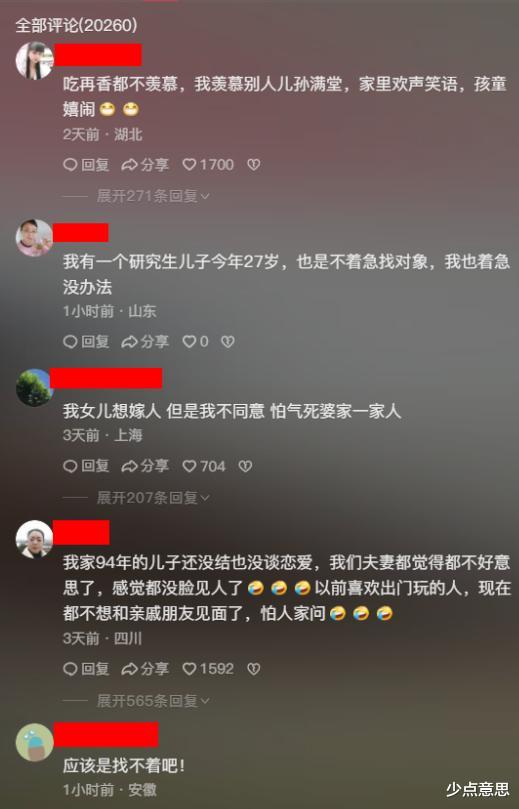Like the Shanghai comment with 704 likes
Image resolution: width=519 pixels, height=809 pixels.
(x=204, y=466)
